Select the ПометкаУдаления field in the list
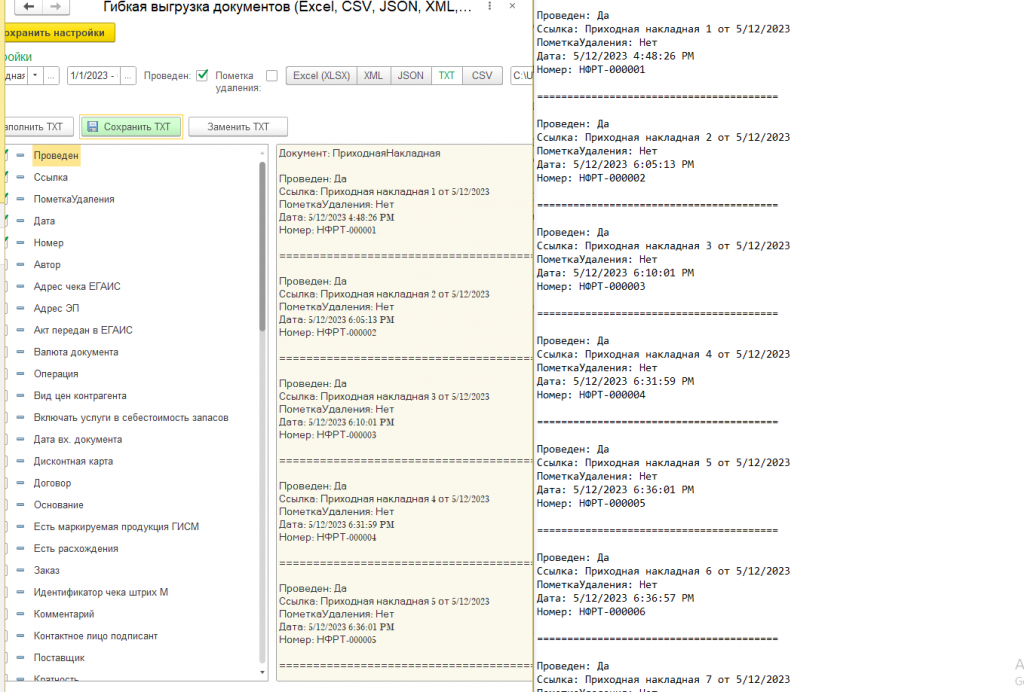 click(x=74, y=199)
